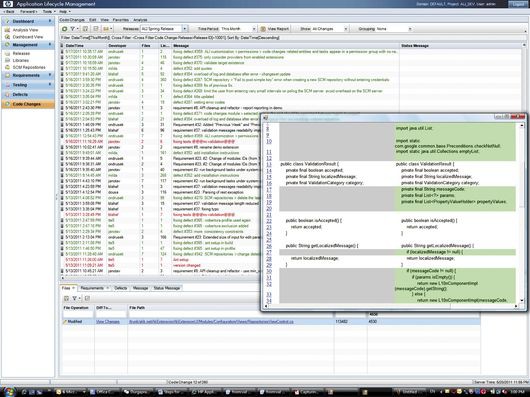Click the Back button
Screen dimensions: 530x397
(9, 11)
